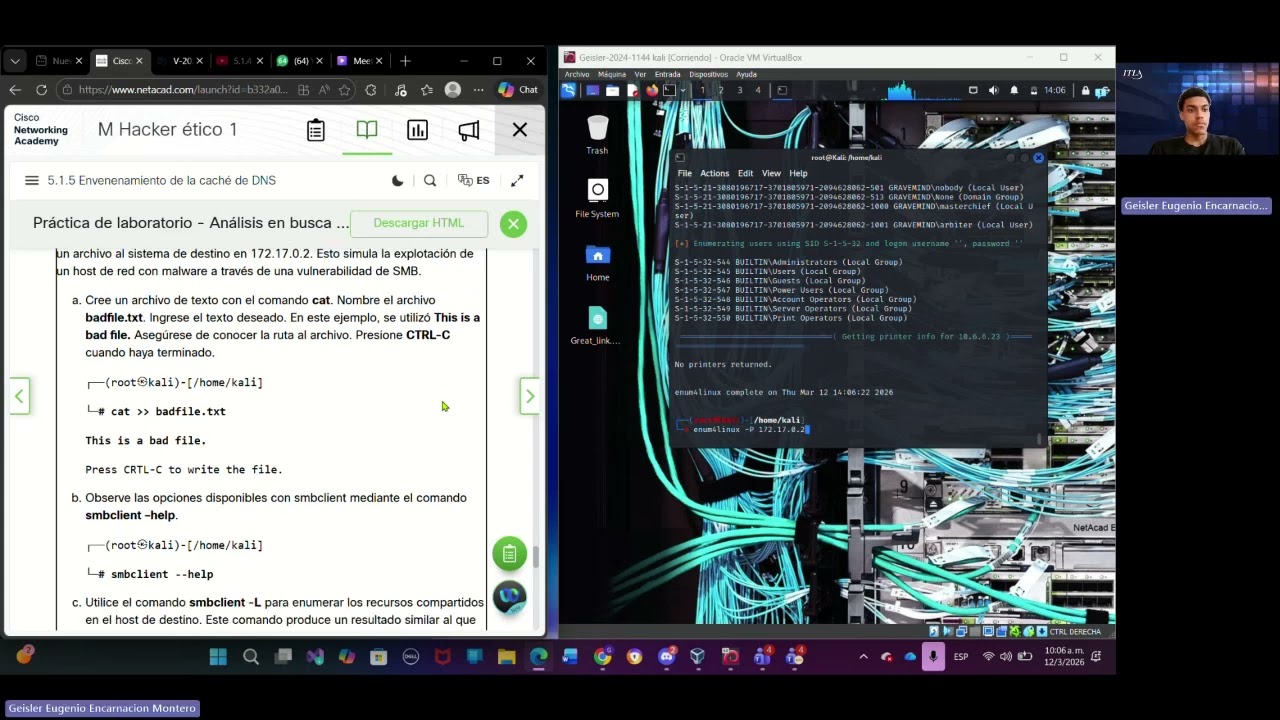Screen dimensions: 1280x720
Task: Open Kali notifications bell icon
Action: [x=1014, y=90]
